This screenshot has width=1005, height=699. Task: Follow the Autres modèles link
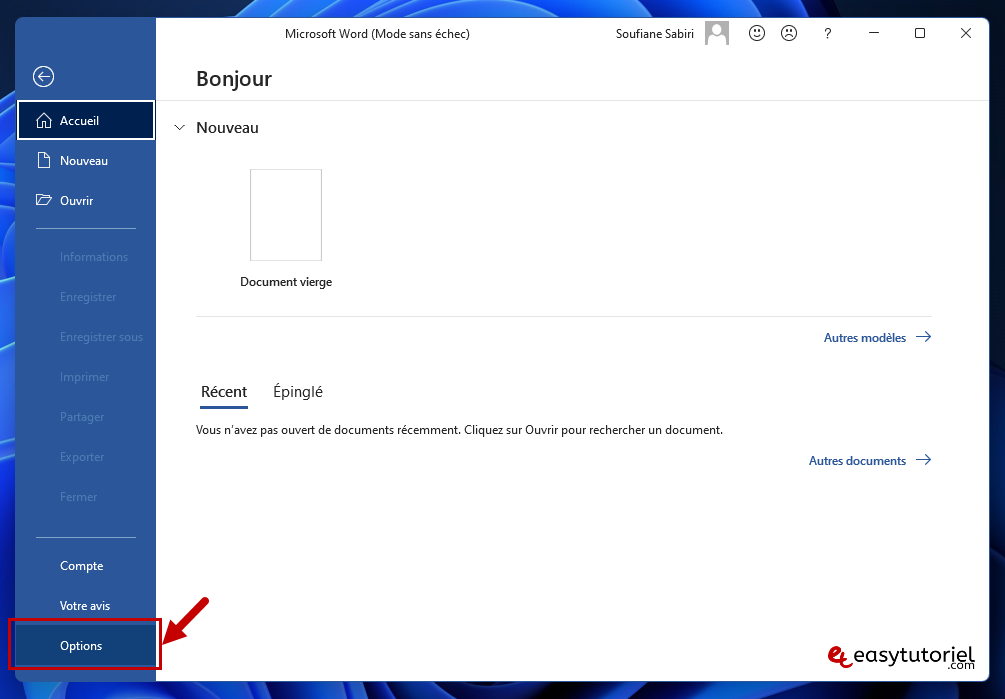[x=877, y=338]
